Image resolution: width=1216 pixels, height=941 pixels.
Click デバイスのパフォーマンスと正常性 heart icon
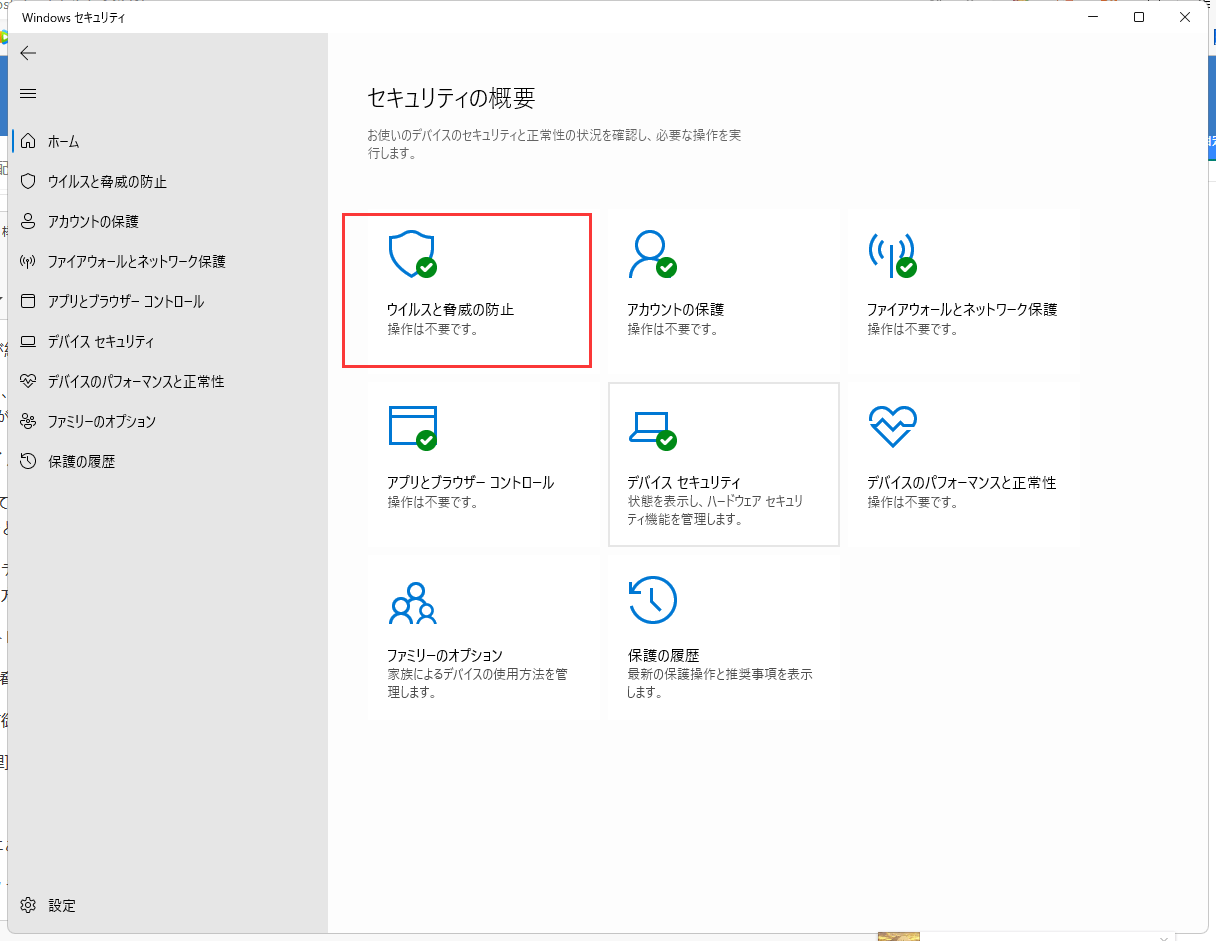click(28, 381)
